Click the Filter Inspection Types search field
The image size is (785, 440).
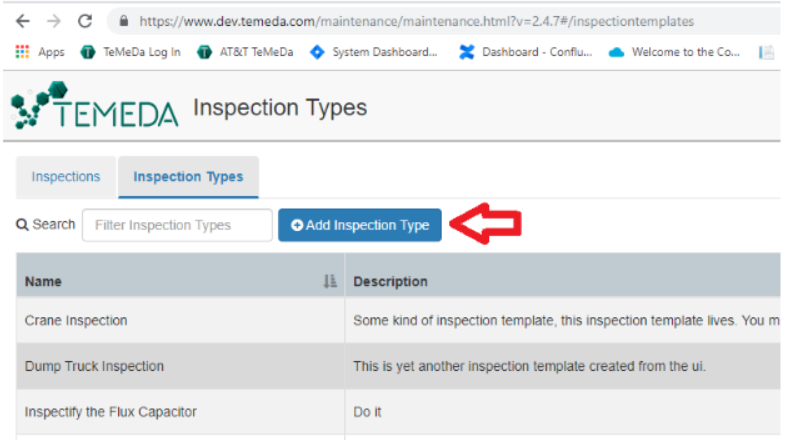pos(177,225)
